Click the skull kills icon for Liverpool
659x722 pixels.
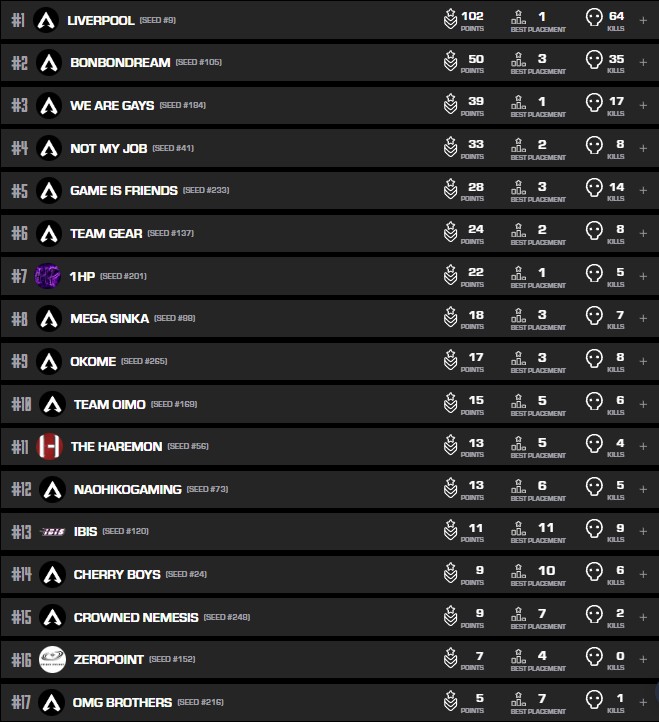(594, 19)
